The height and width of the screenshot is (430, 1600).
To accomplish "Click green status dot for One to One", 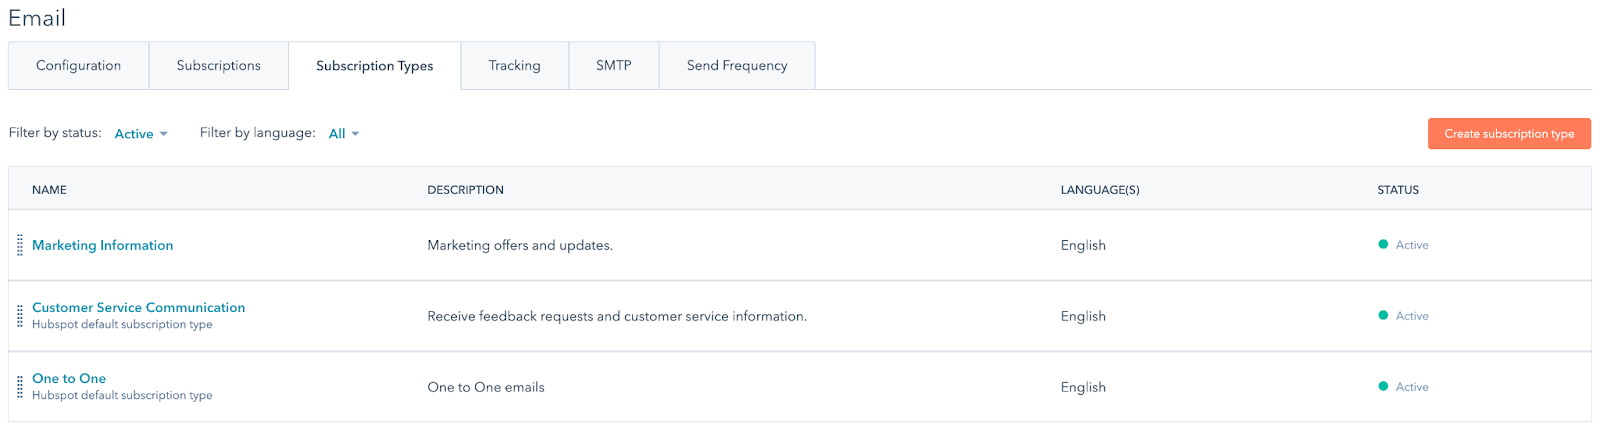I will pos(1383,387).
